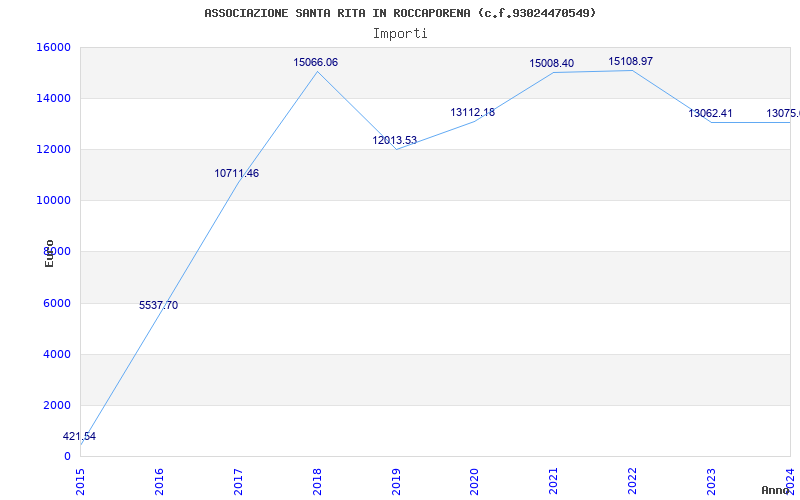Click the 2022 x-axis year label
The height and width of the screenshot is (500, 800).
(x=633, y=481)
